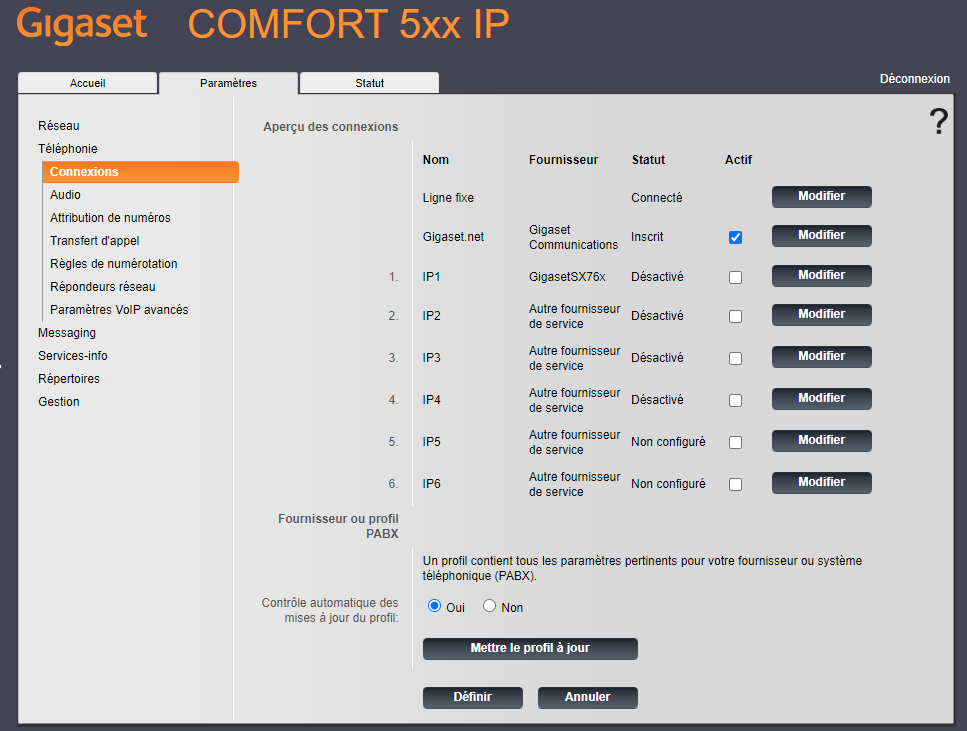
Task: Open Attribution de numéros page
Action: coord(110,218)
